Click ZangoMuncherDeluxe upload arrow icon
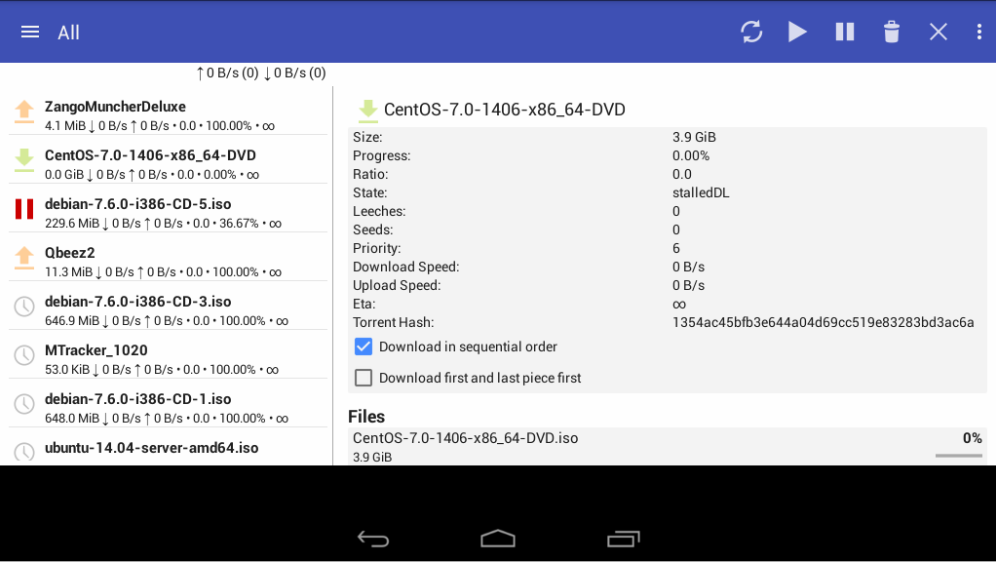Screen dimensions: 996x562 pos(24,112)
